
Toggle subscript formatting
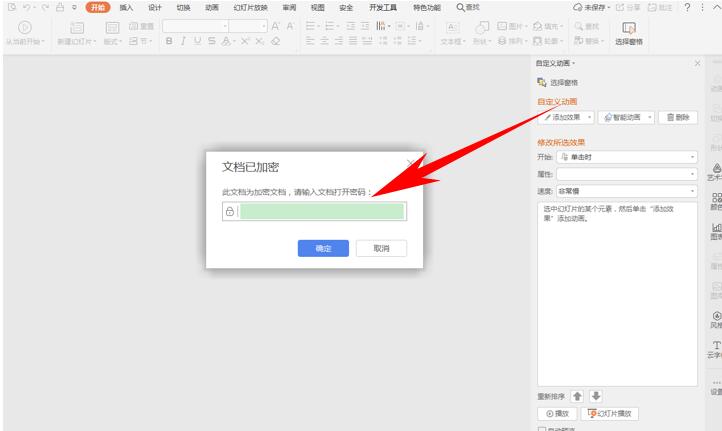pyautogui.click(x=260, y=41)
